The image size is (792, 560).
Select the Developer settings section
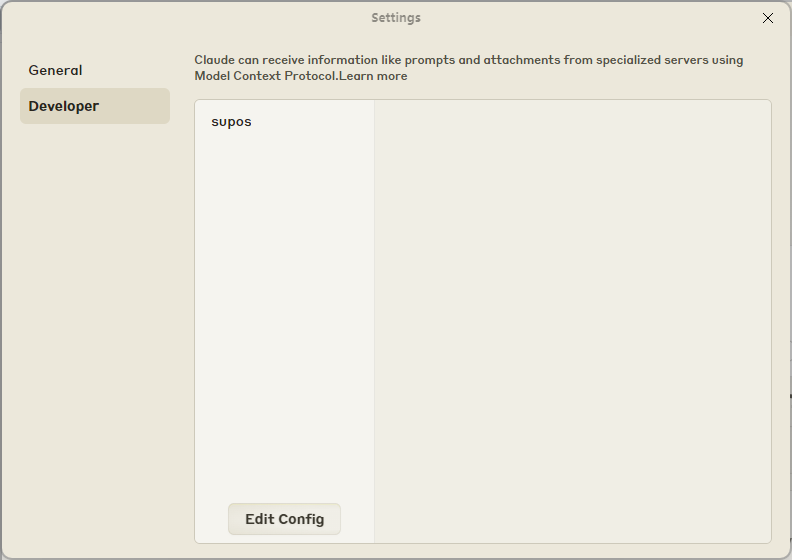tap(95, 106)
